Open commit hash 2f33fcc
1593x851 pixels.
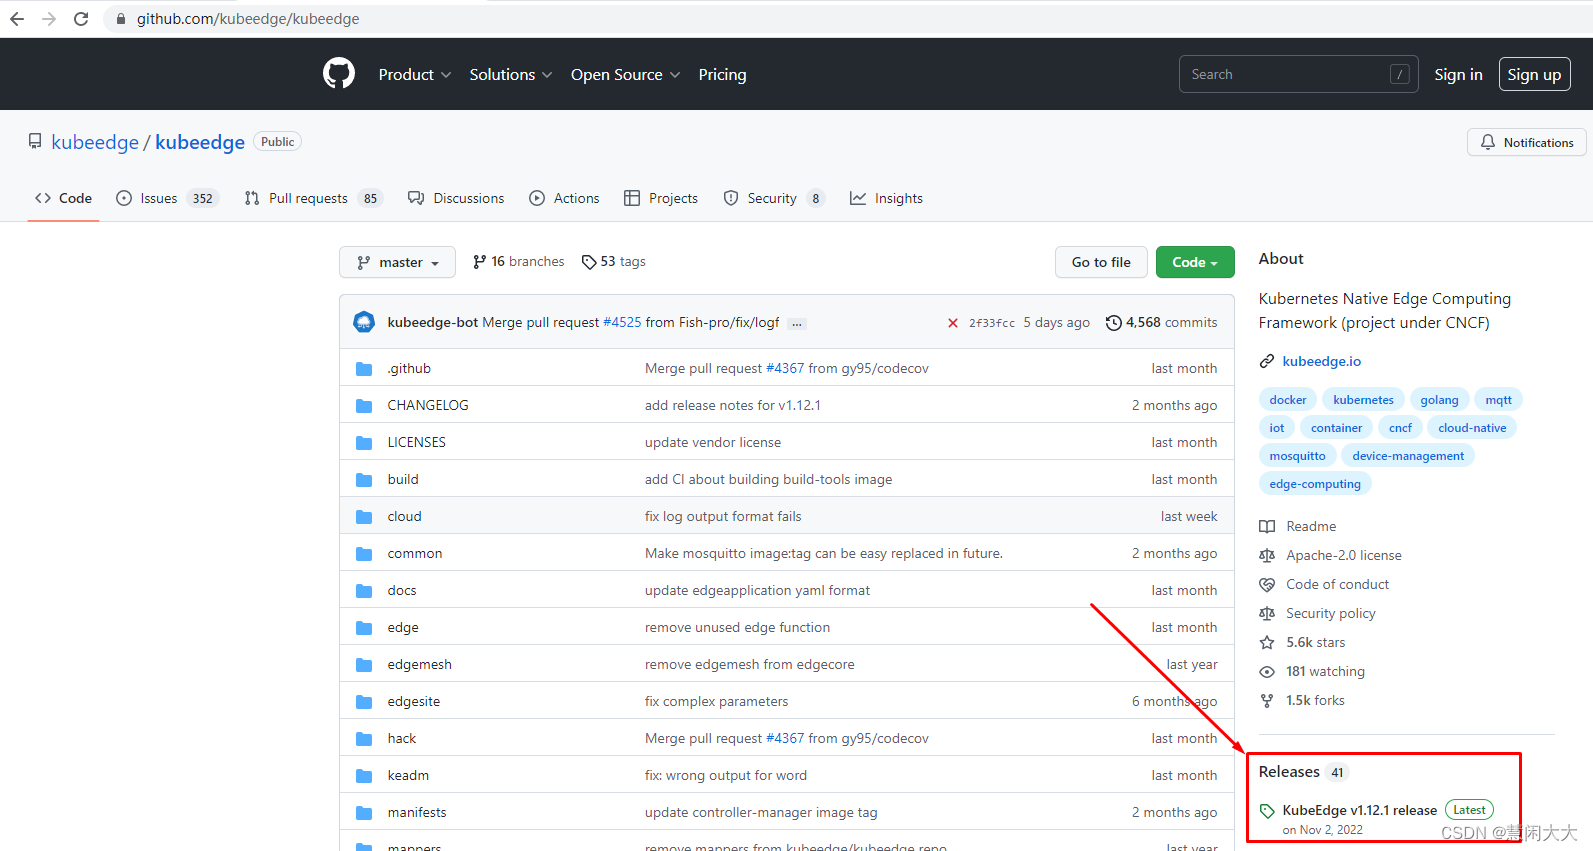pyautogui.click(x=991, y=323)
